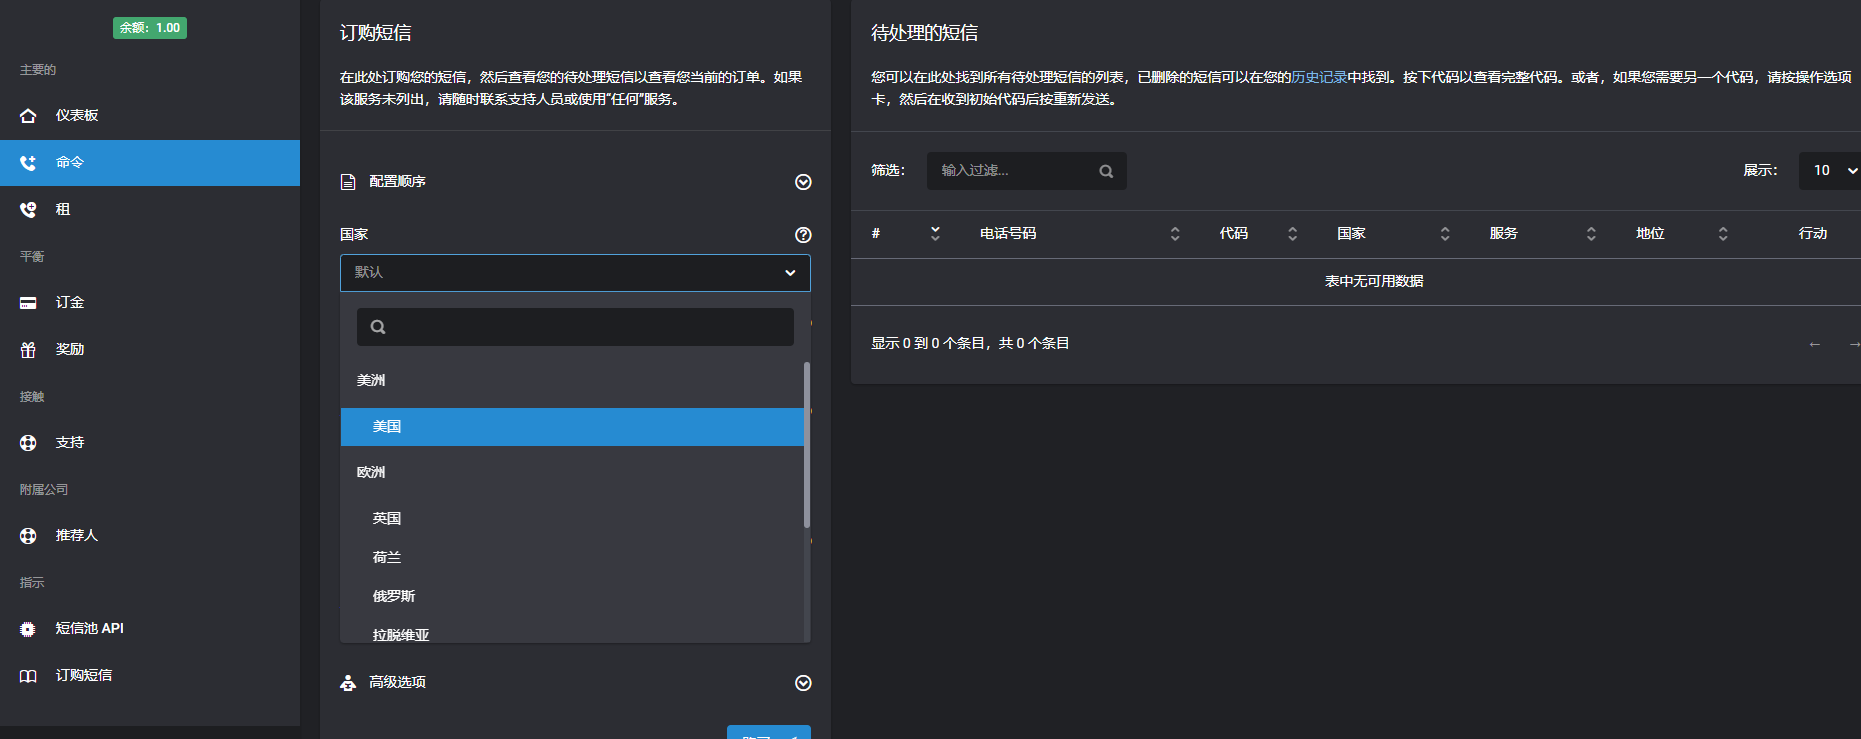
Task: Sort table by 服务 column arrows
Action: (x=1591, y=234)
